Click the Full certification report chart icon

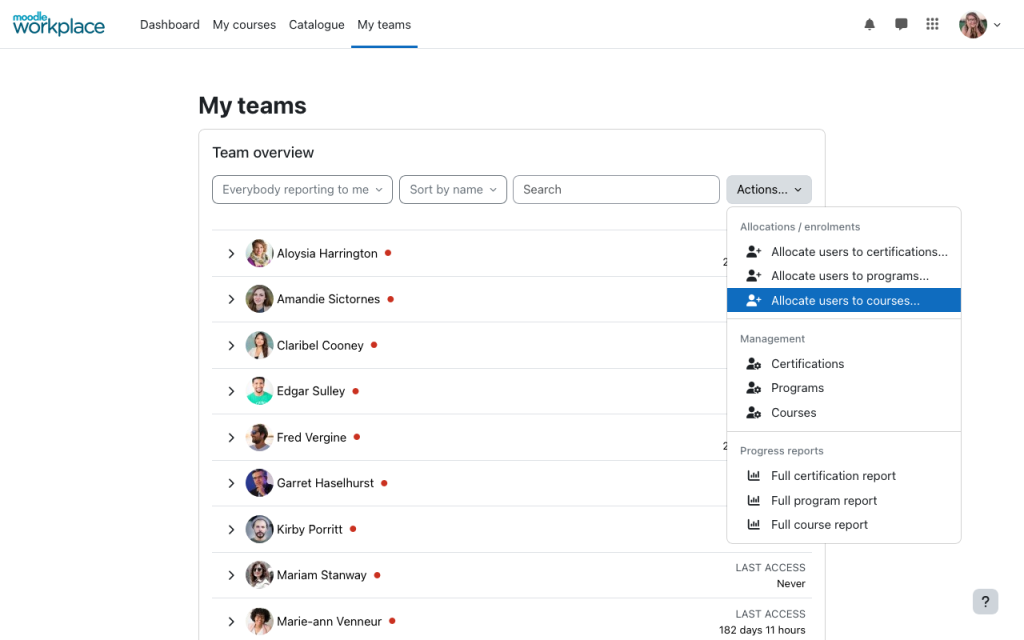(754, 475)
